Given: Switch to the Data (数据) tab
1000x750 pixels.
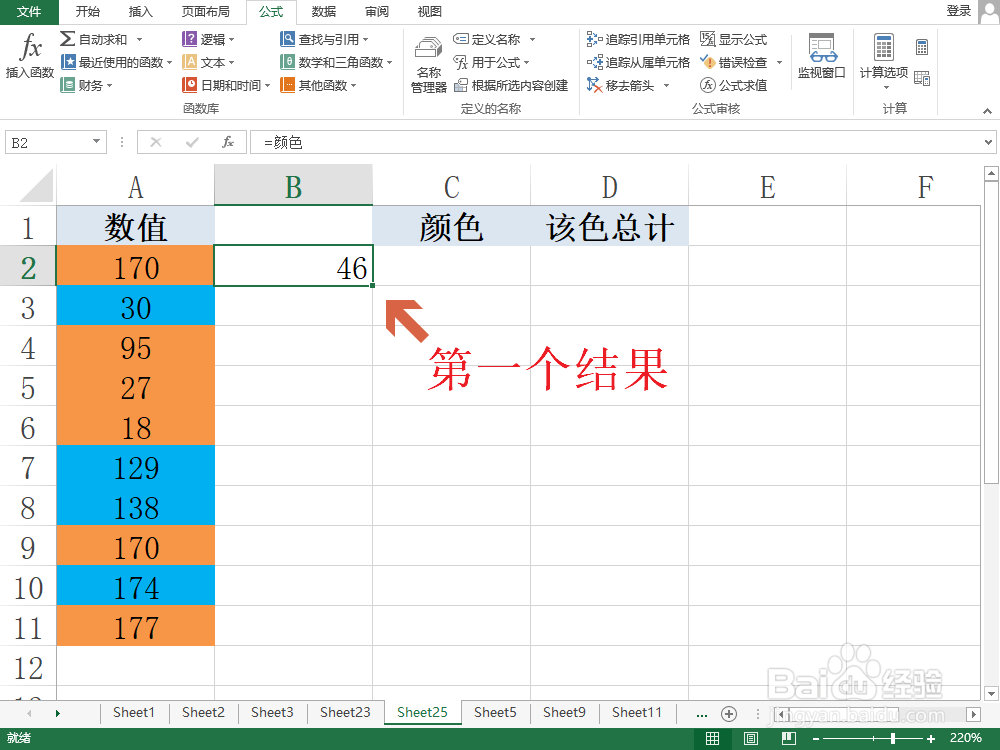Looking at the screenshot, I should point(324,11).
